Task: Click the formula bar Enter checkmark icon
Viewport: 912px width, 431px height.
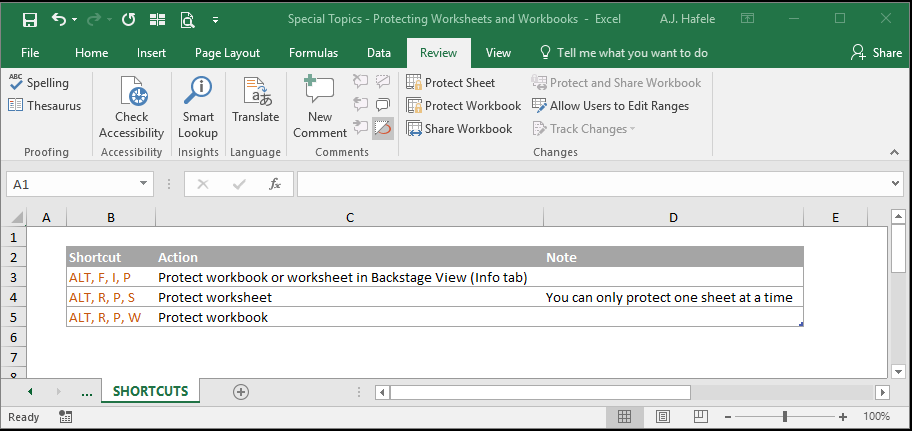Action: click(x=238, y=184)
